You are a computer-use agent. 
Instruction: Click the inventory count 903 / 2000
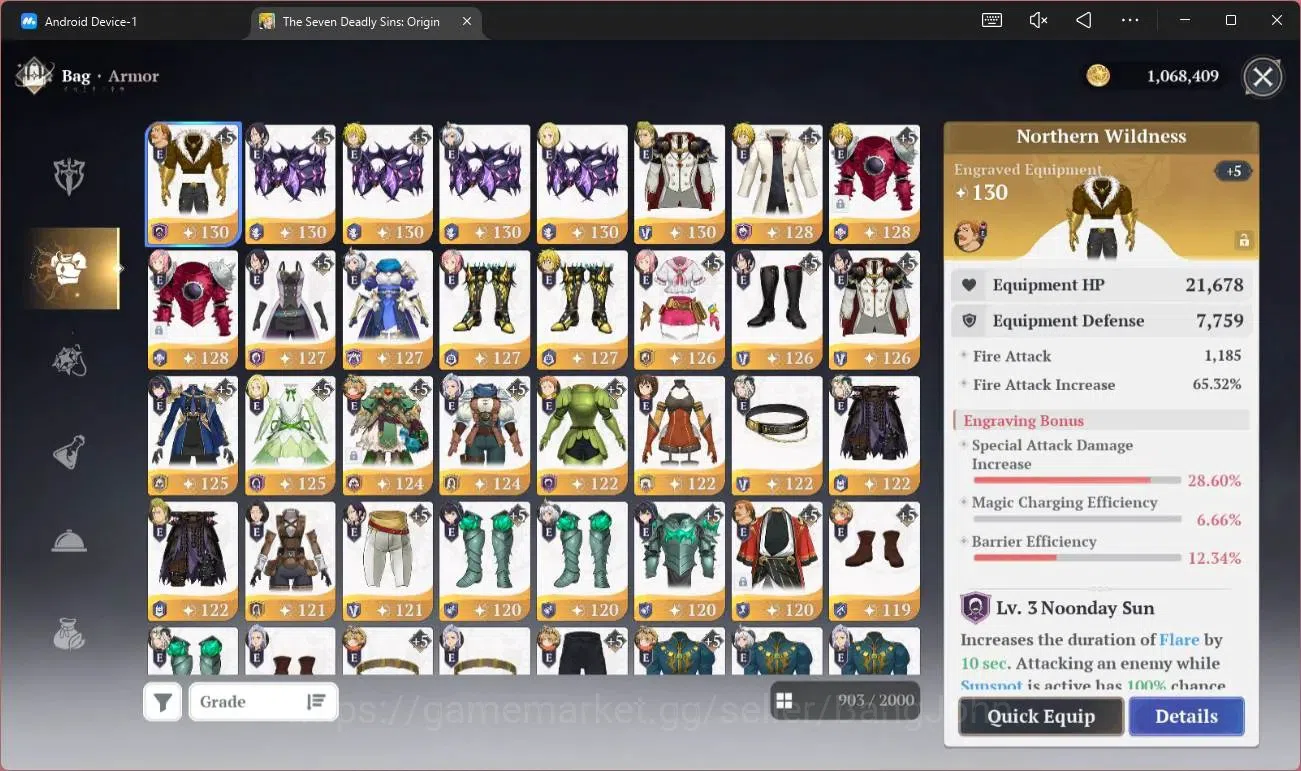(876, 701)
